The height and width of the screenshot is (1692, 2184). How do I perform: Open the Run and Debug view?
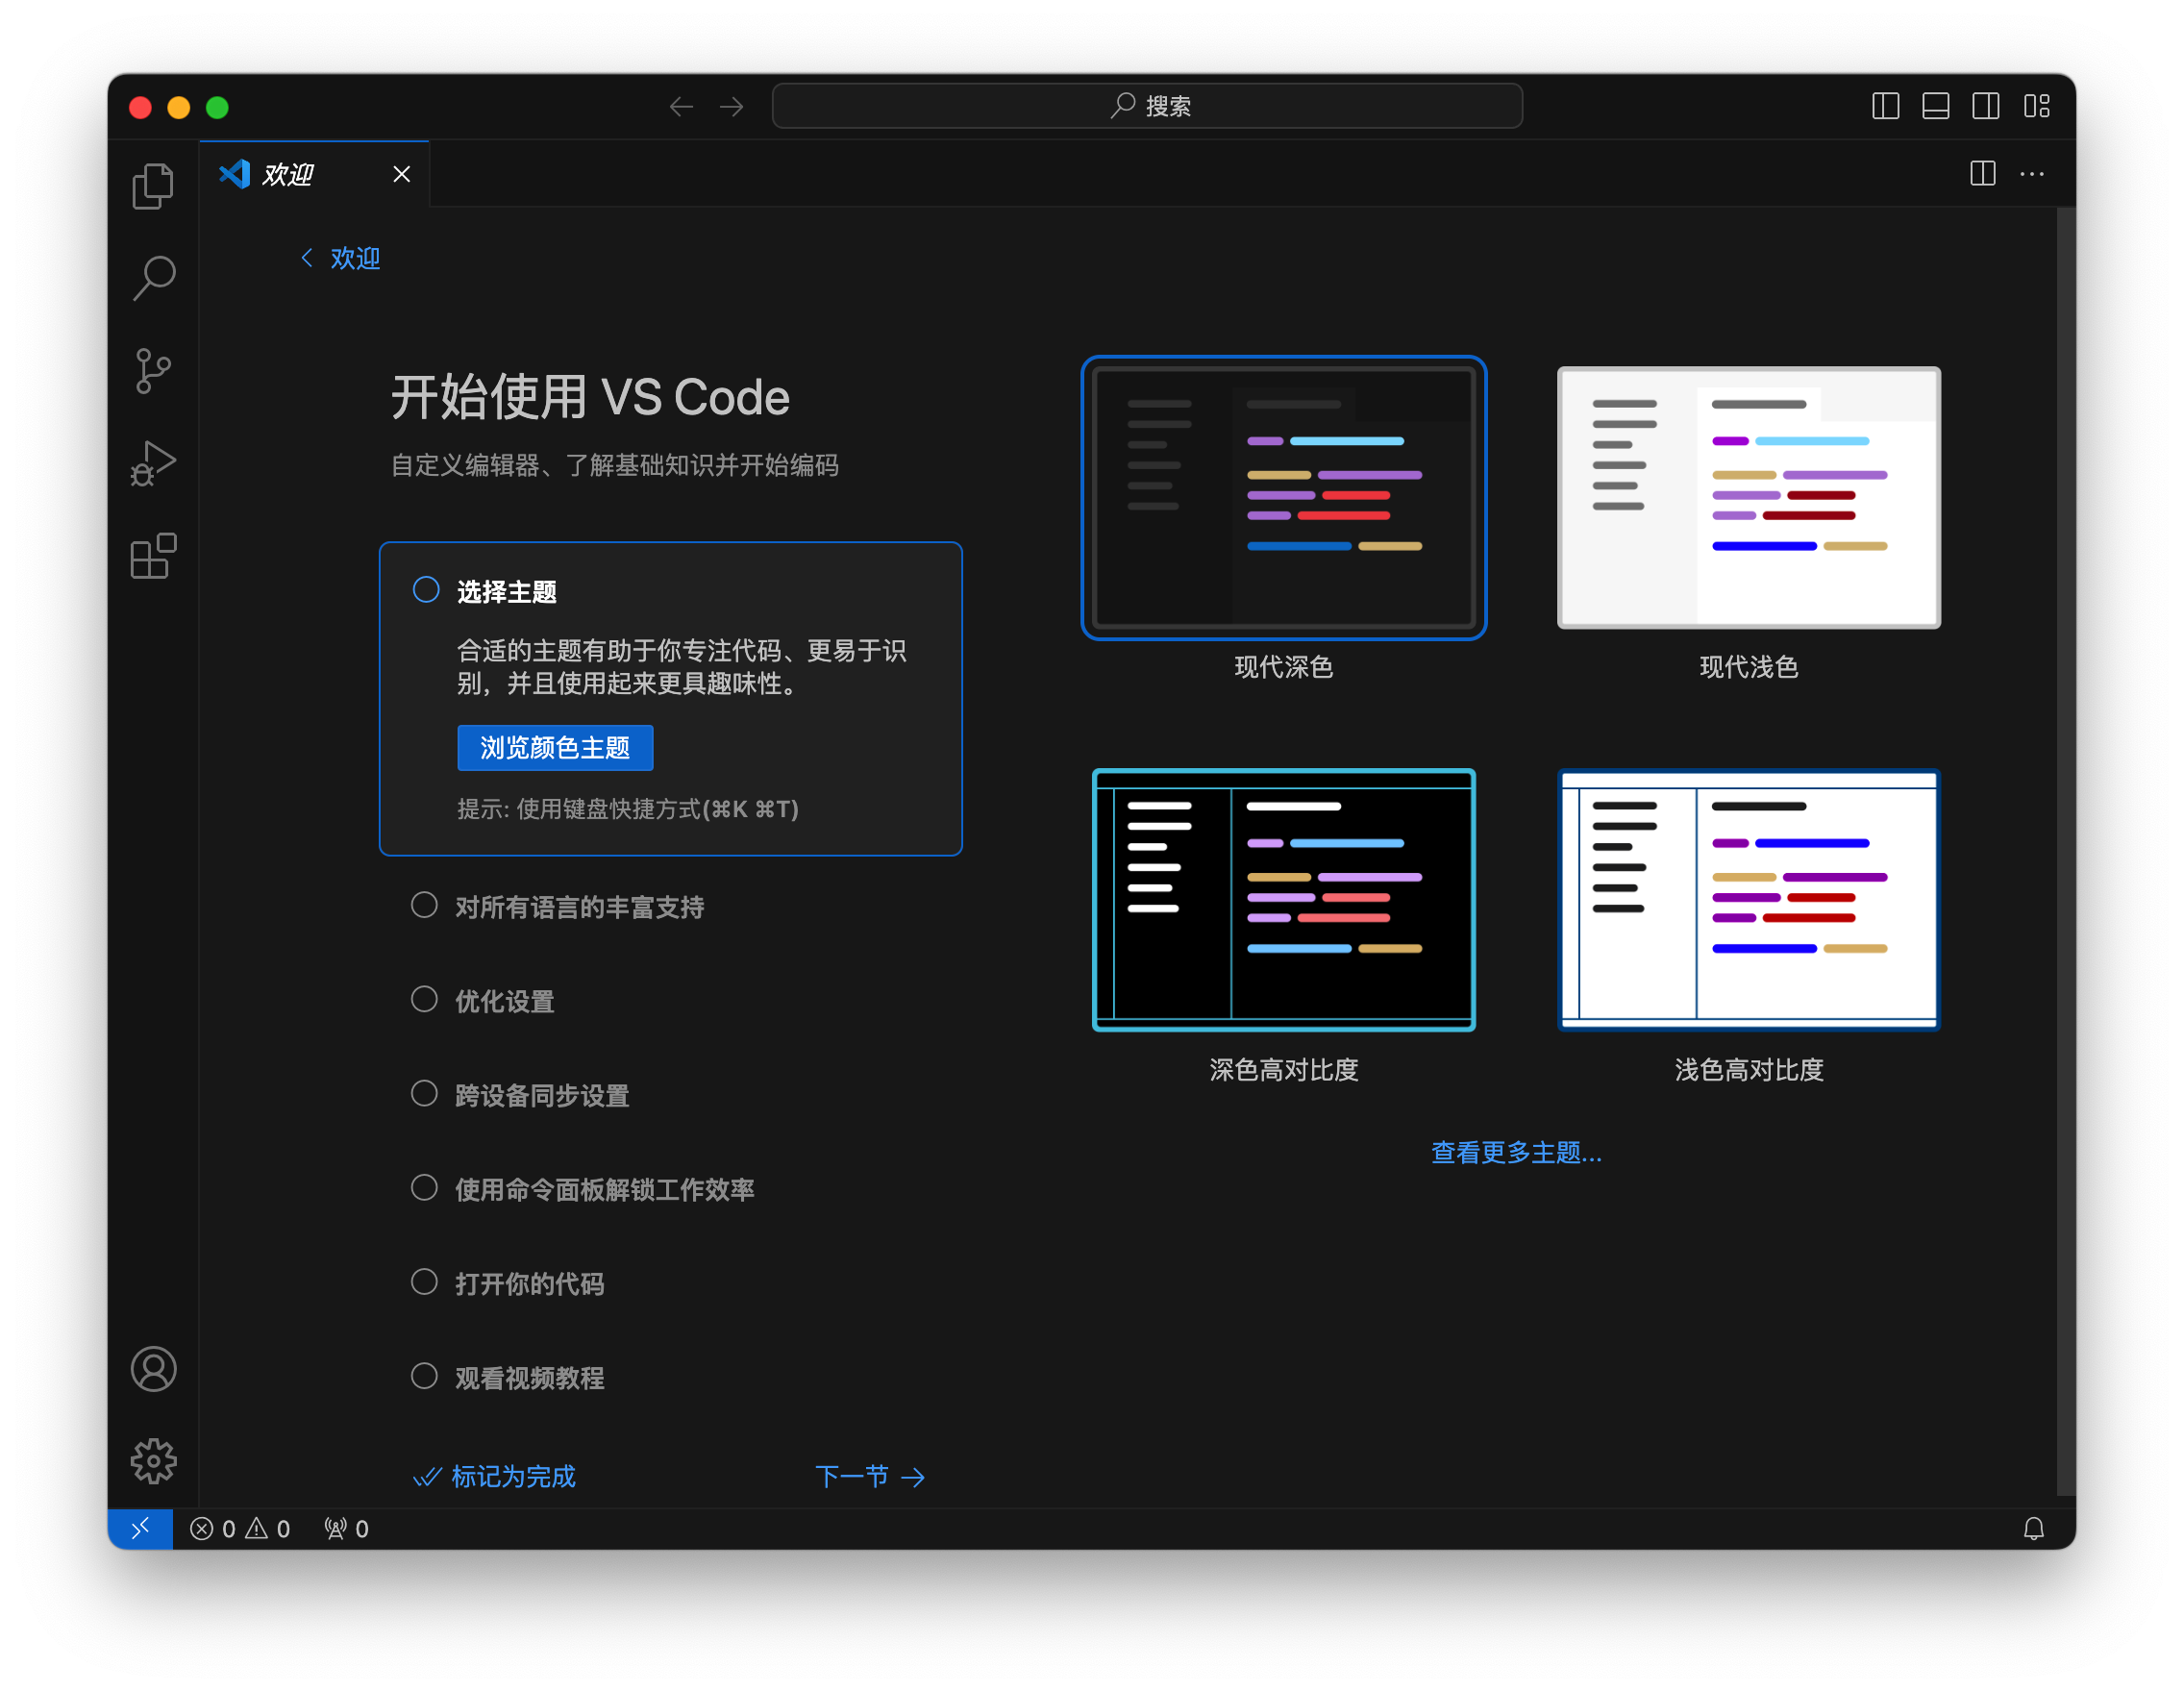(x=153, y=464)
